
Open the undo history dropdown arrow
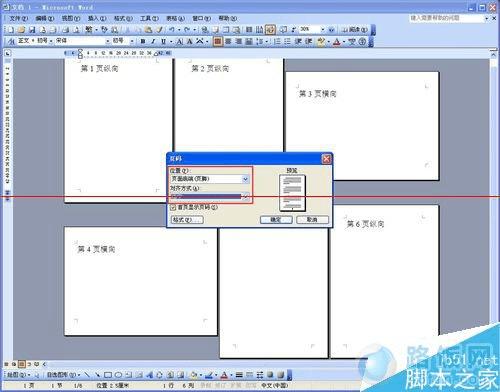tap(179, 30)
